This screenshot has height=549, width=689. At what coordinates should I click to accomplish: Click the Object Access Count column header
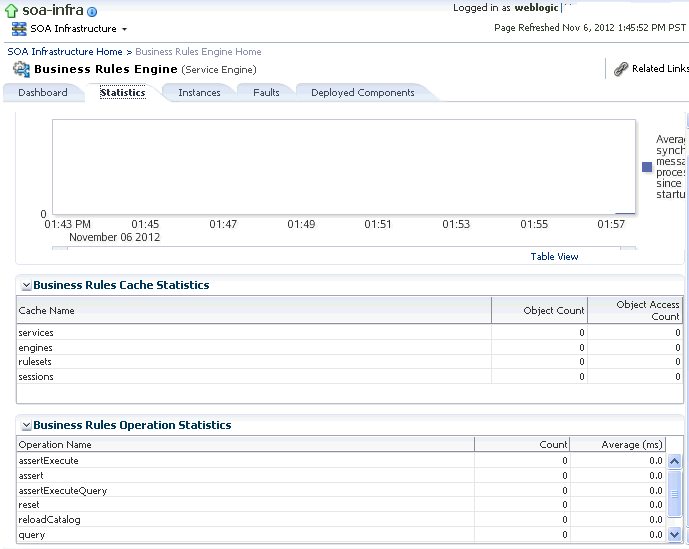point(635,311)
